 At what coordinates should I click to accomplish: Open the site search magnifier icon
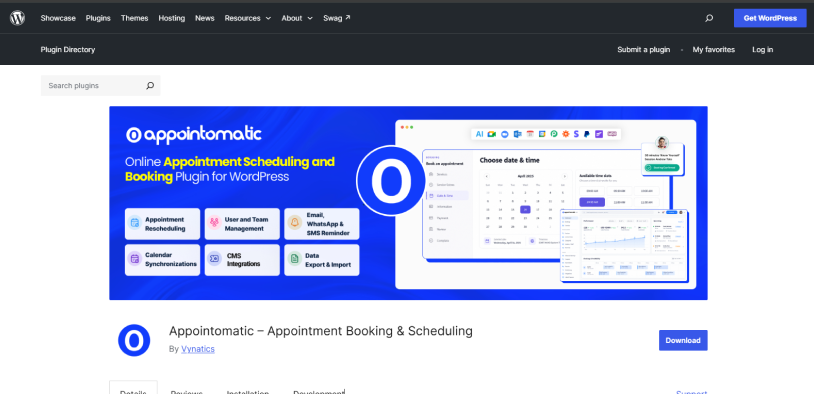pyautogui.click(x=709, y=18)
